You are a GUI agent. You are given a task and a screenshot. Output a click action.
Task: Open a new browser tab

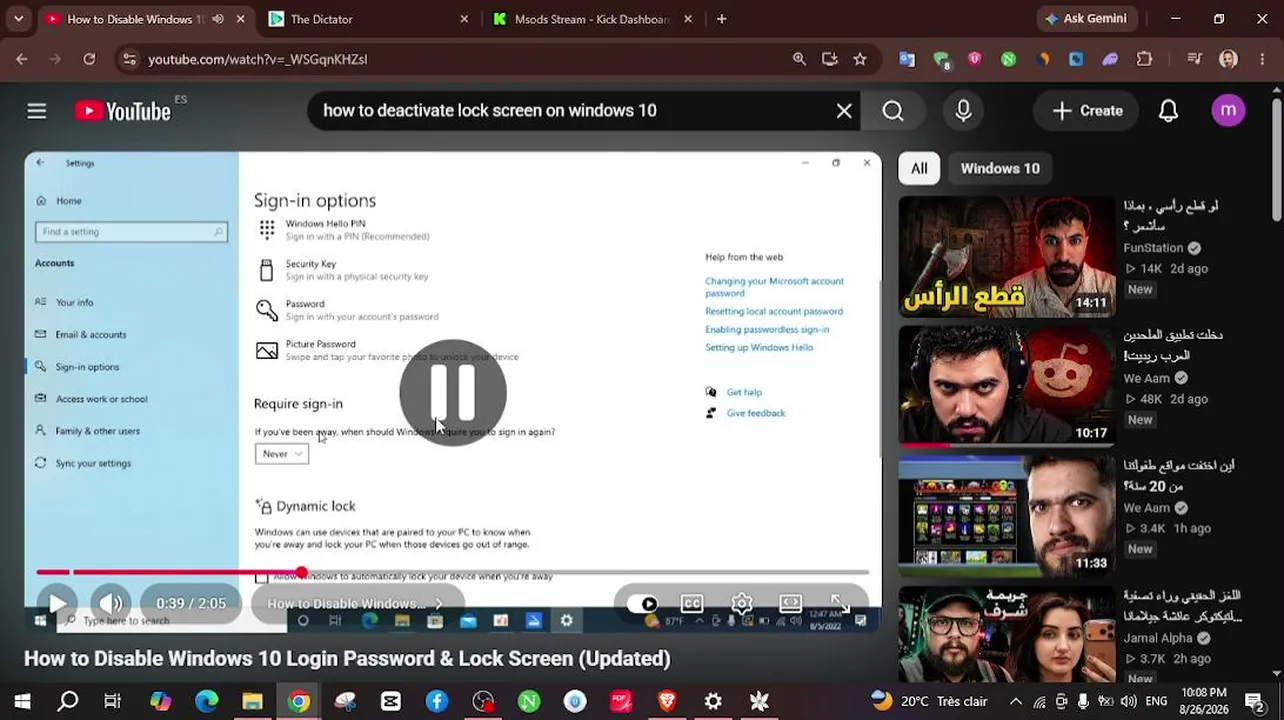tap(721, 19)
